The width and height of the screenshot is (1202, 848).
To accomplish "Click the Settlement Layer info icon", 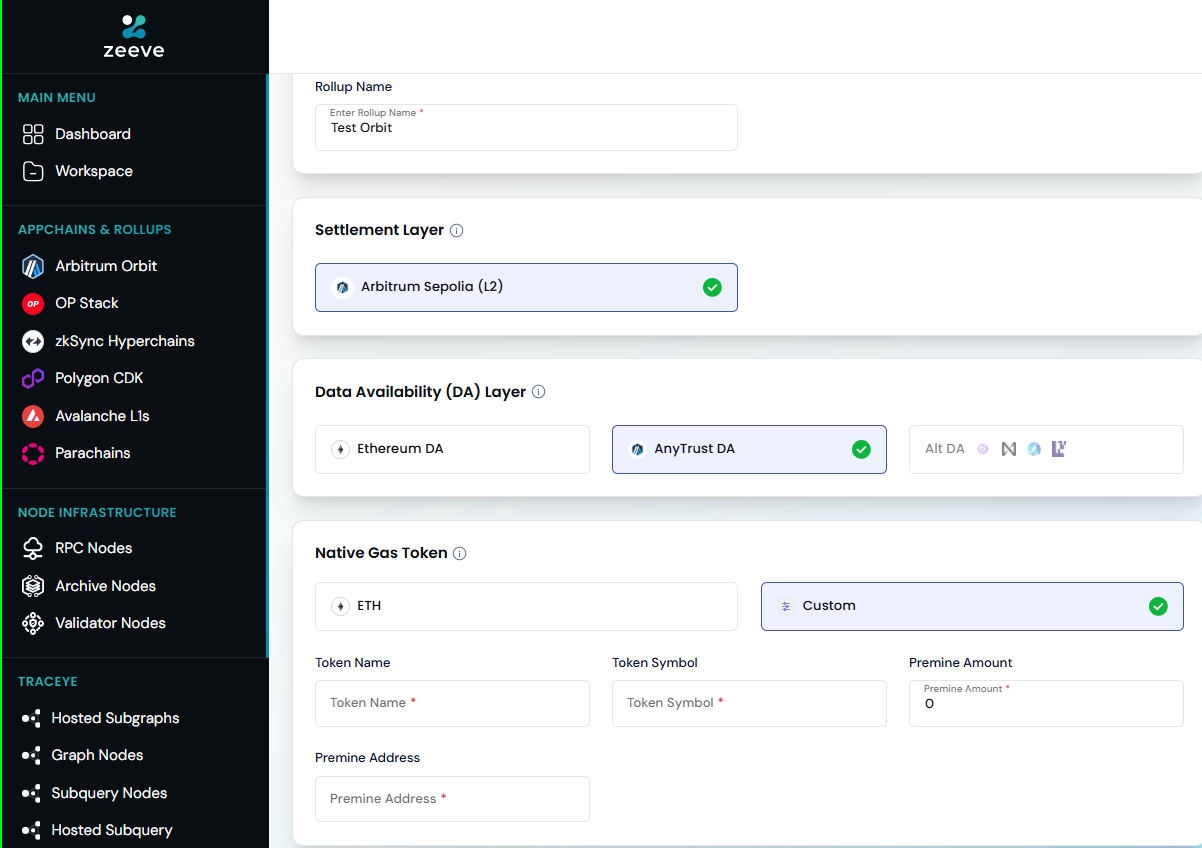I will [x=457, y=230].
